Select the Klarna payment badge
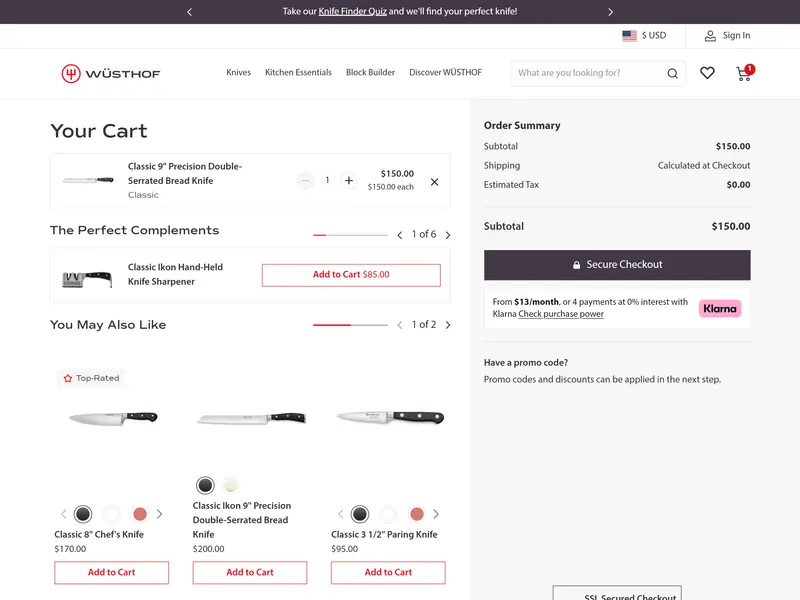Viewport: 800px width, 600px height. click(x=720, y=308)
